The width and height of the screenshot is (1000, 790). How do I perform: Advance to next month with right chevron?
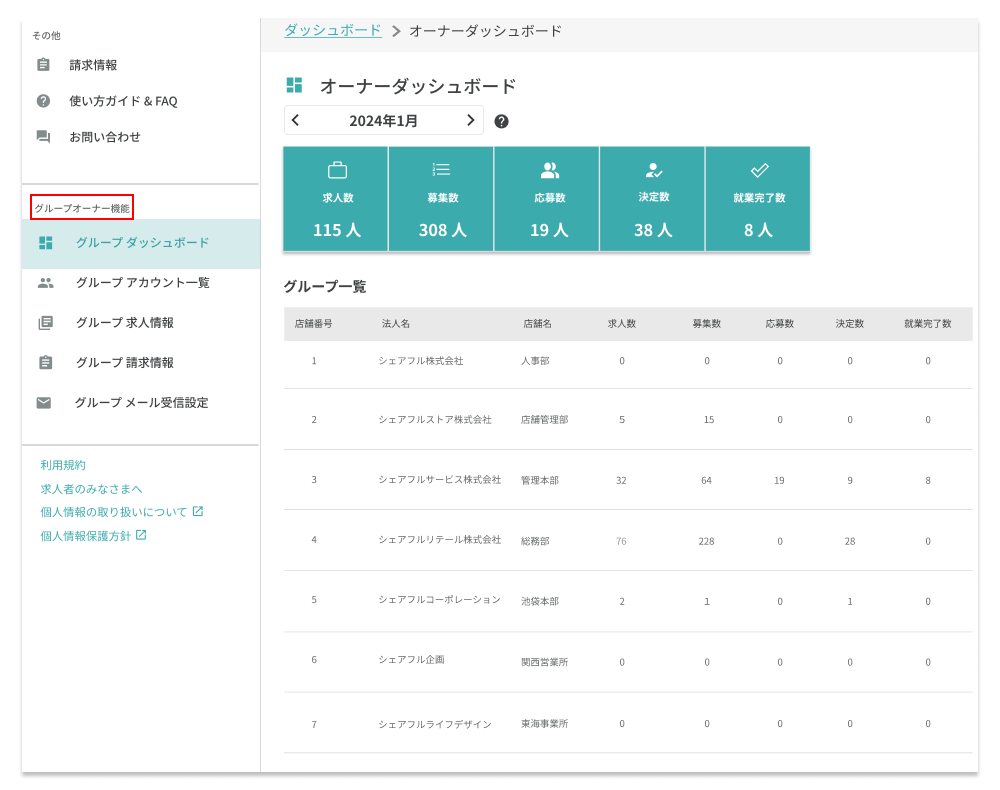[x=470, y=120]
